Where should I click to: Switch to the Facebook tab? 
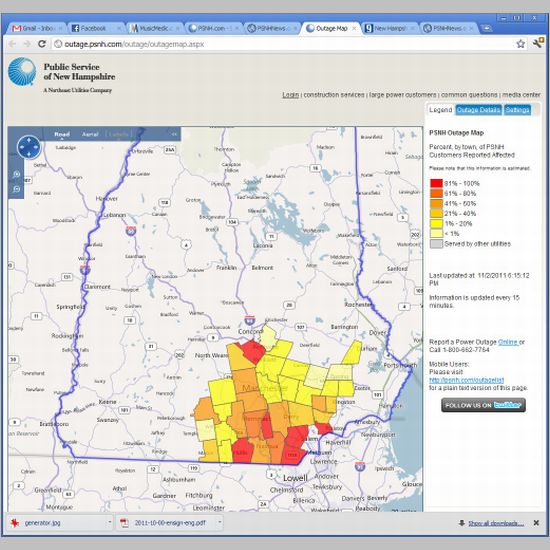click(x=95, y=28)
